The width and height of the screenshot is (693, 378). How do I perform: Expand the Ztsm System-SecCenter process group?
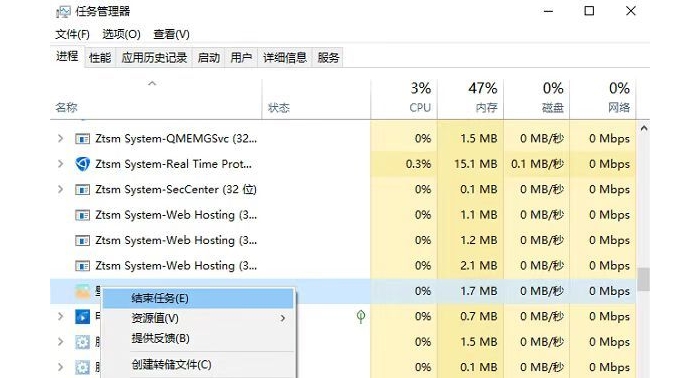click(x=61, y=190)
